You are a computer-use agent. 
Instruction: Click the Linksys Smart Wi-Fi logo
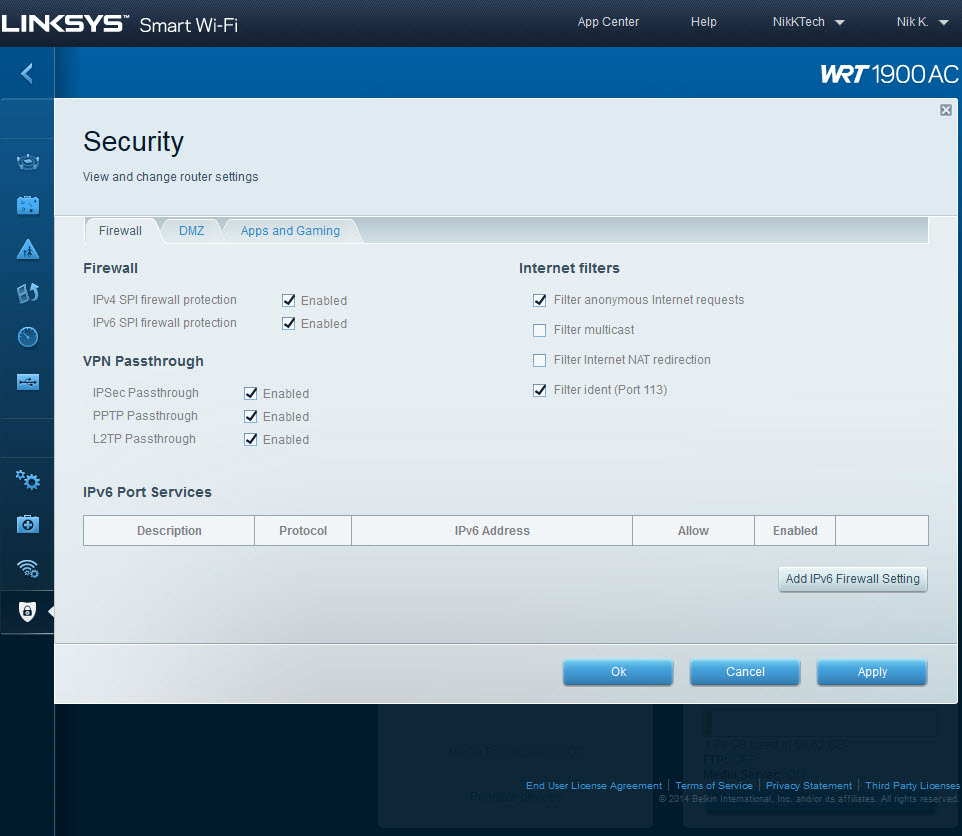click(x=119, y=25)
